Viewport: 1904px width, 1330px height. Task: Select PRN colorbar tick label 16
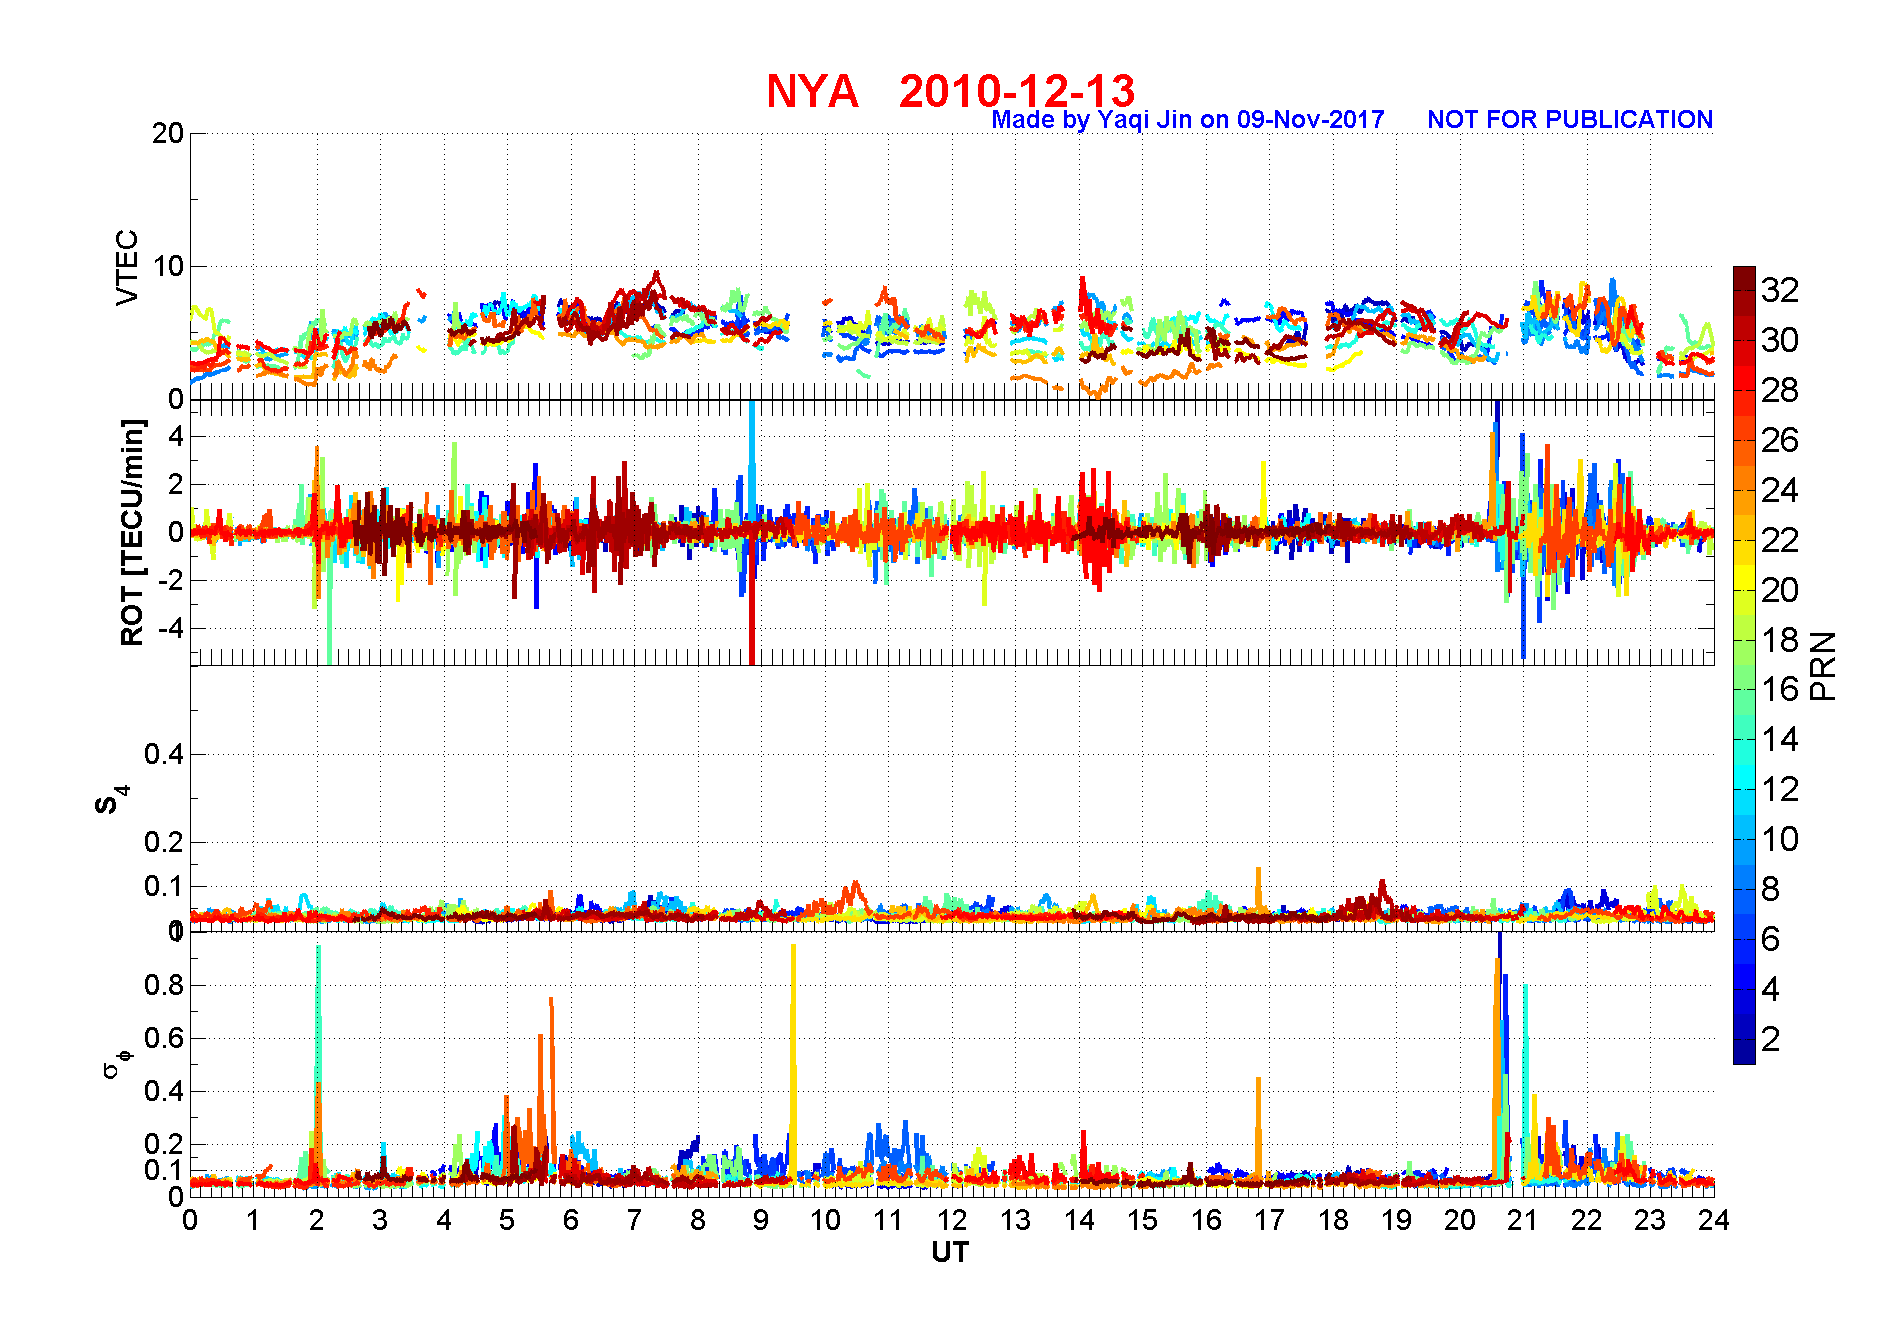pyautogui.click(x=1780, y=689)
